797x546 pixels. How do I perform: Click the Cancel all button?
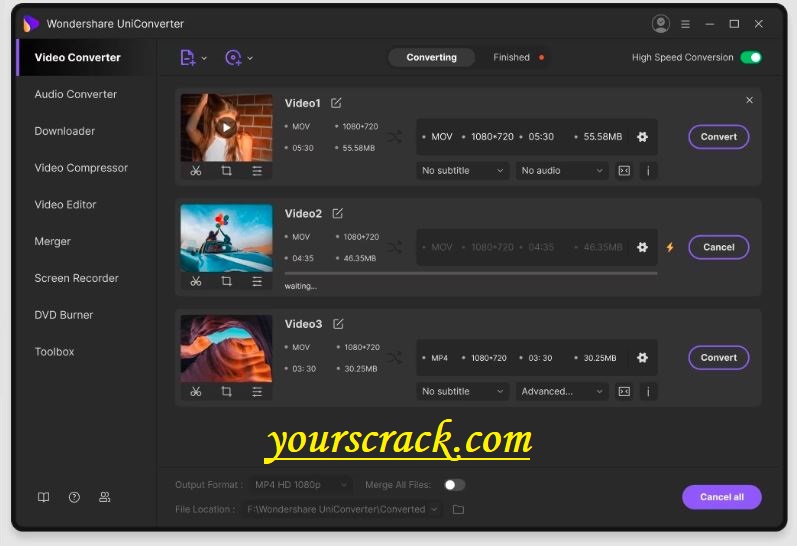click(x=722, y=497)
